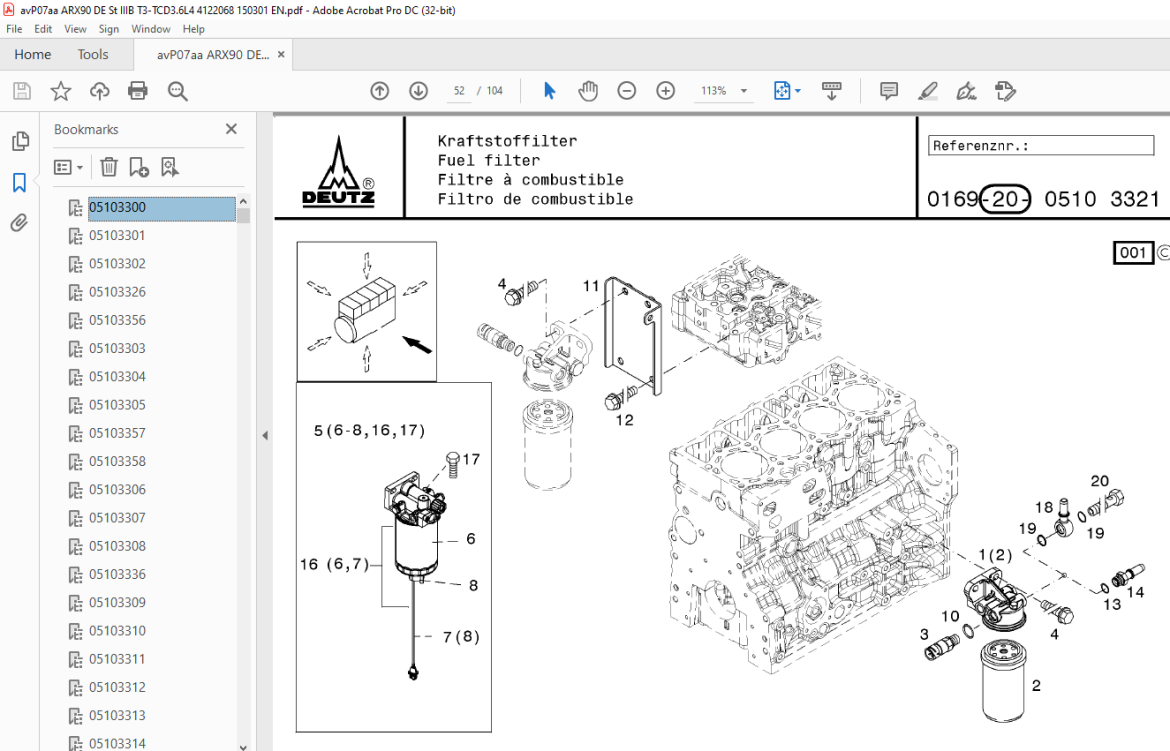Add a new bookmark
Image resolution: width=1170 pixels, height=751 pixels.
click(139, 167)
